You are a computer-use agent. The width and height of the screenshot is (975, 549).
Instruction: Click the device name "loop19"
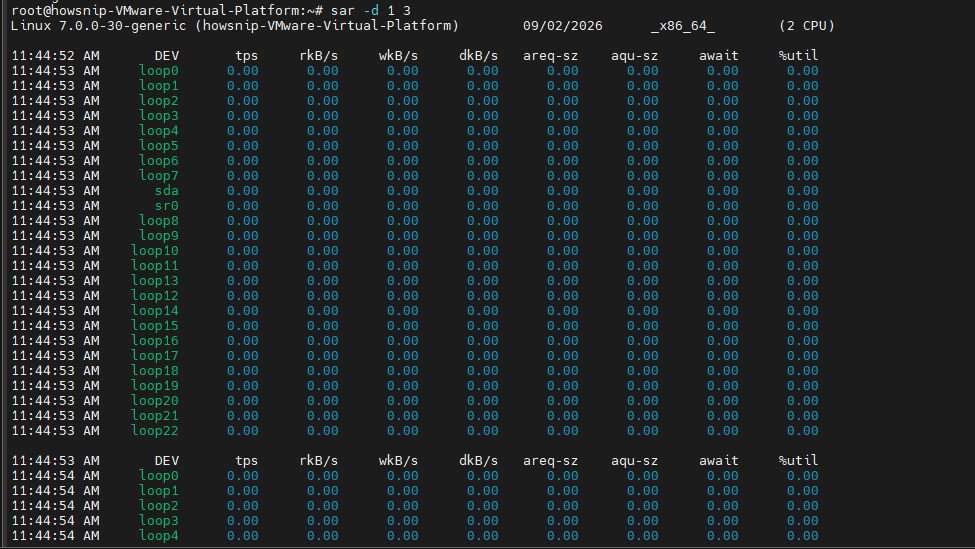pyautogui.click(x=155, y=385)
